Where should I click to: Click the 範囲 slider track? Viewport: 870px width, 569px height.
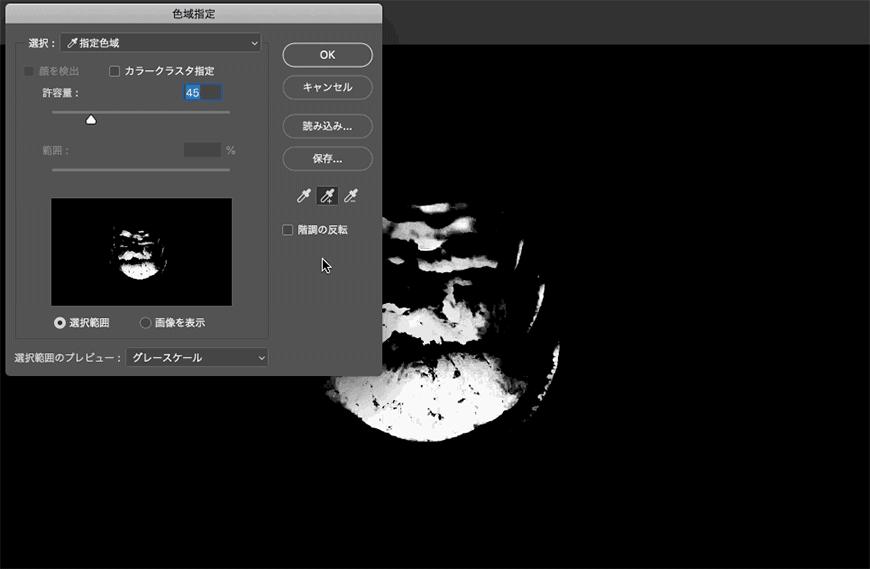click(140, 170)
